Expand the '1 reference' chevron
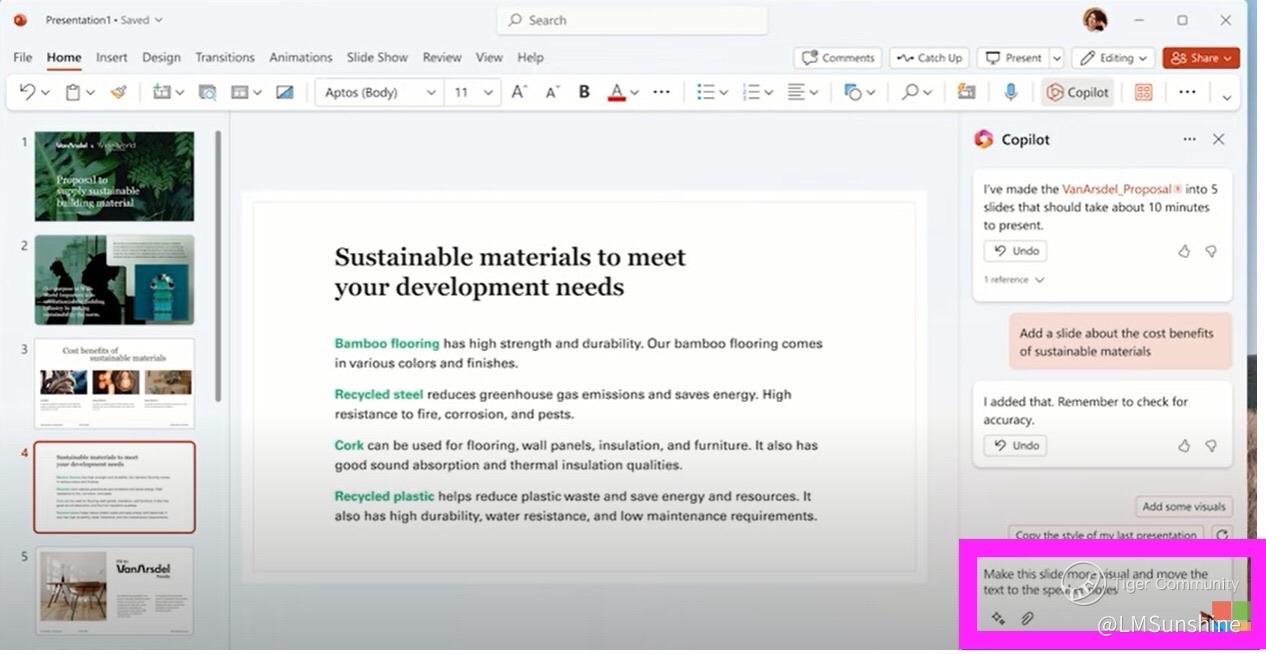Screen dimensions: 1266x654 (x=1040, y=280)
